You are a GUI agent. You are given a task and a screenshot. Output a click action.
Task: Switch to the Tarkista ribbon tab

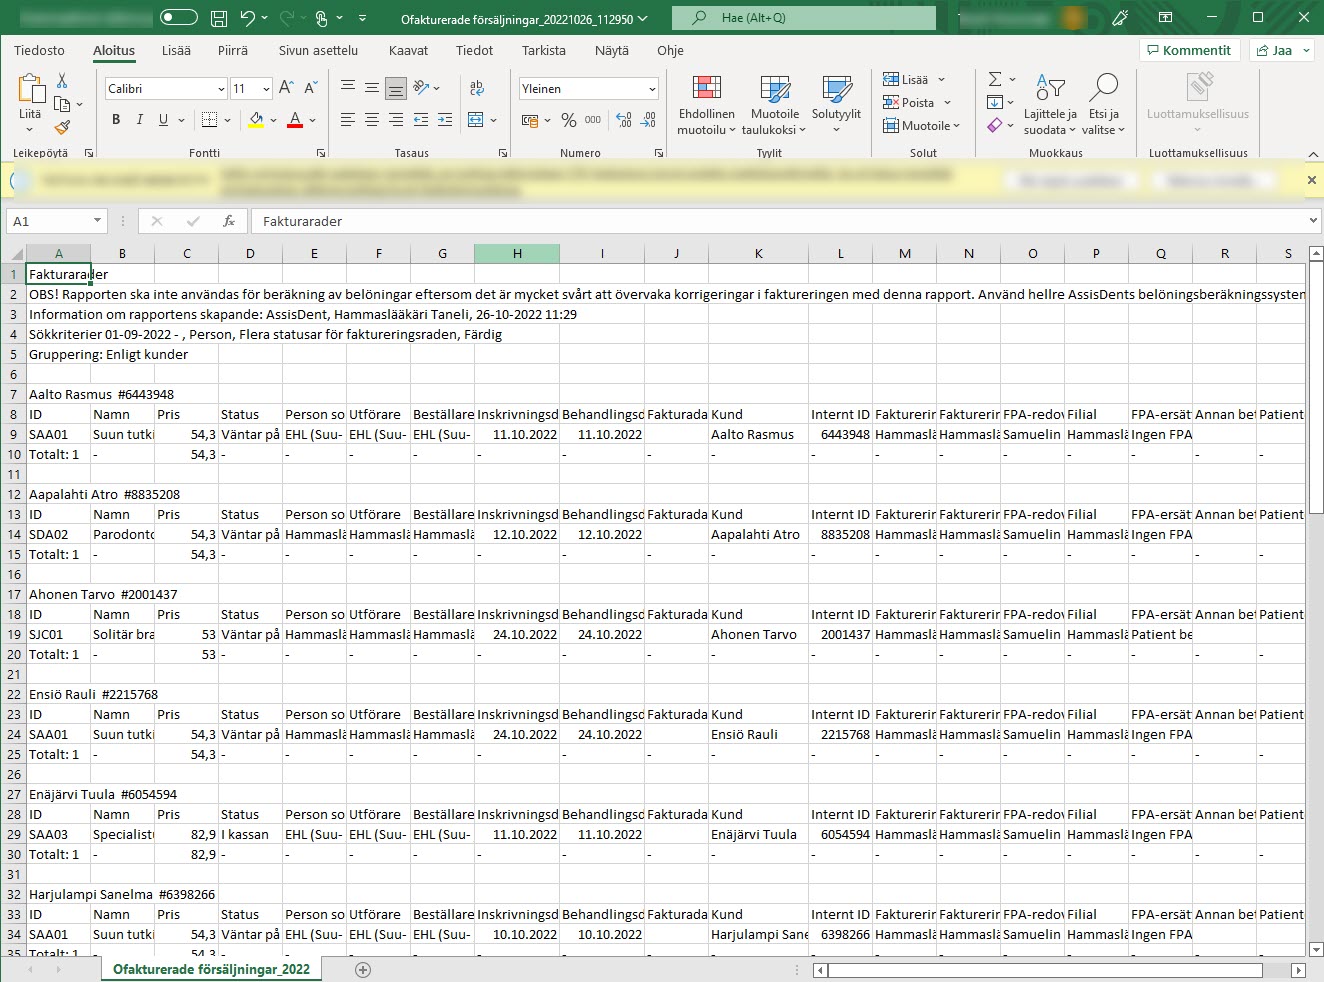pos(544,50)
